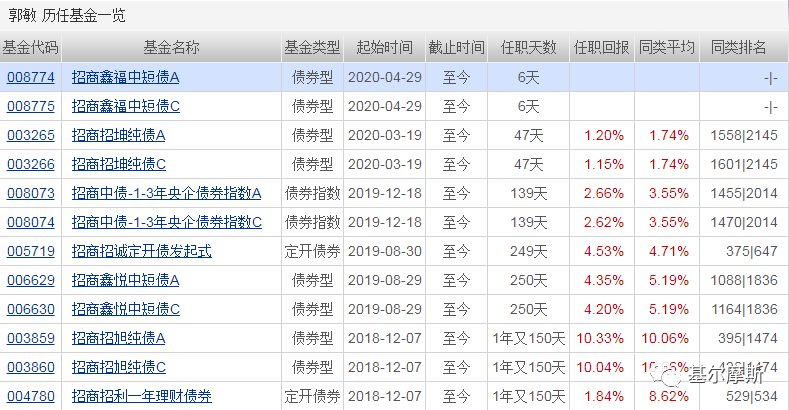The image size is (789, 410).
Task: Select peer average 8.62% cell
Action: [x=669, y=396]
